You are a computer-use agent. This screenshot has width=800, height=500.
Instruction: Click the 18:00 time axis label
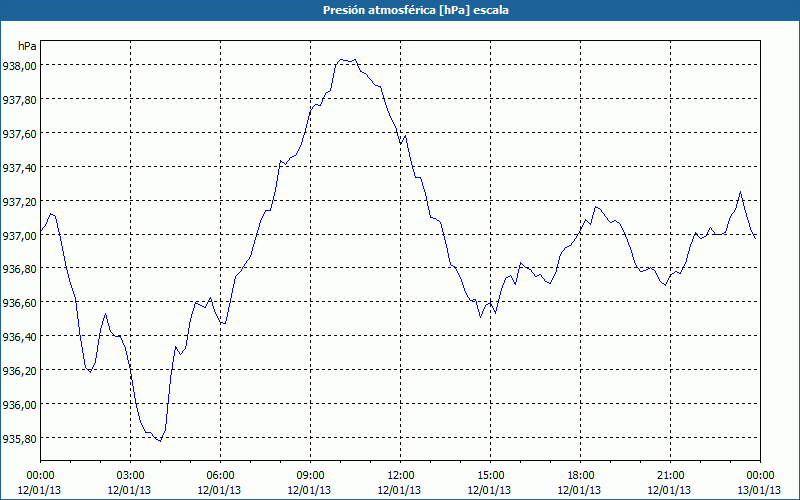coord(581,476)
